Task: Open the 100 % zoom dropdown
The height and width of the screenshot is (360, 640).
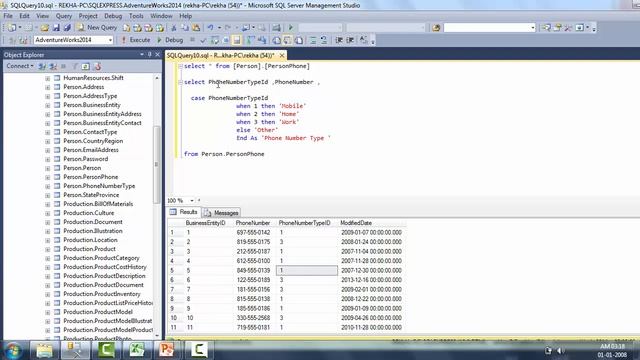Action: tap(192, 200)
